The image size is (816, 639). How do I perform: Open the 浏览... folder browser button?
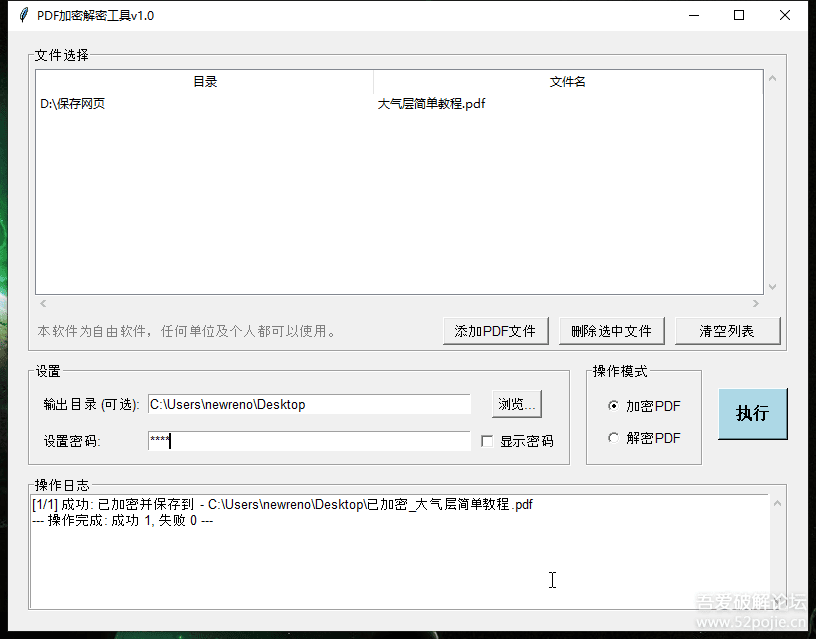tap(517, 404)
